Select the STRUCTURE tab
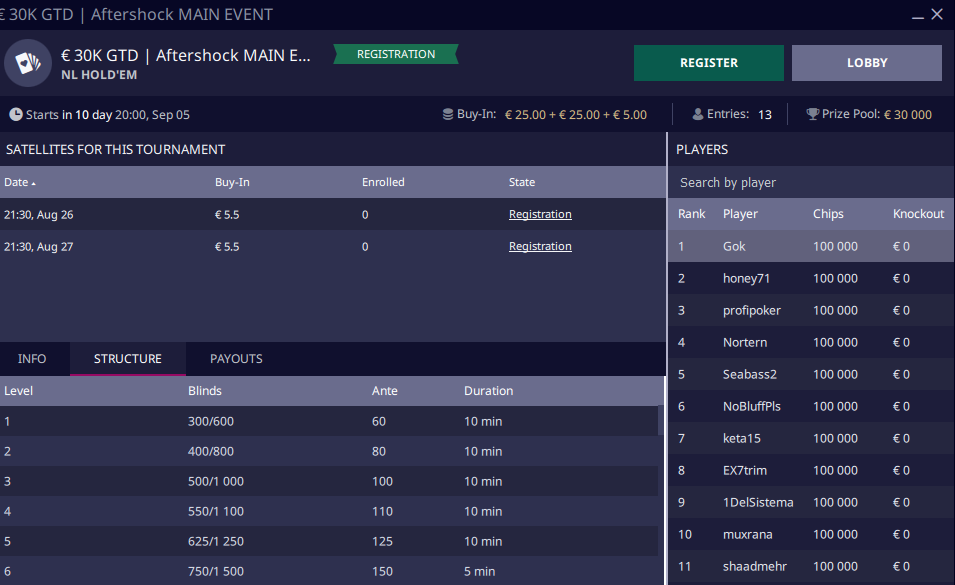The width and height of the screenshot is (955, 585). 127,359
